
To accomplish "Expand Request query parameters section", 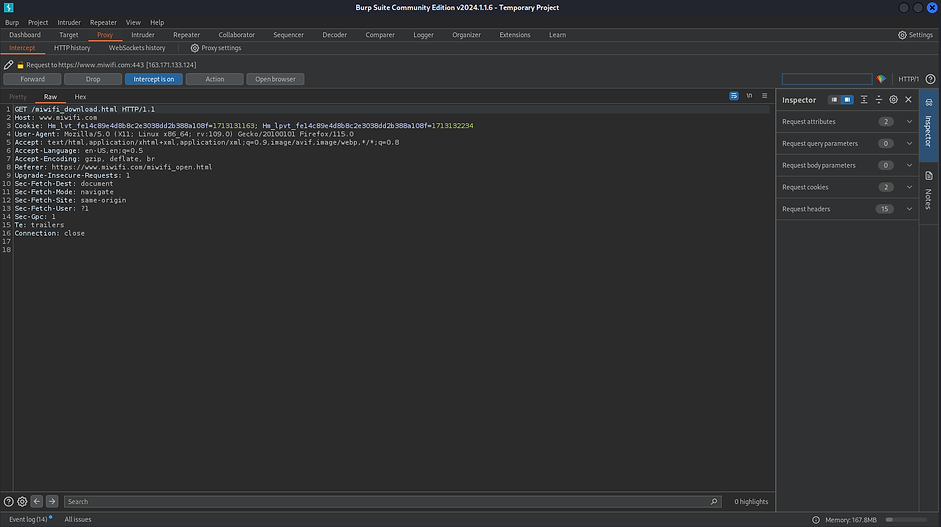I will pyautogui.click(x=847, y=143).
